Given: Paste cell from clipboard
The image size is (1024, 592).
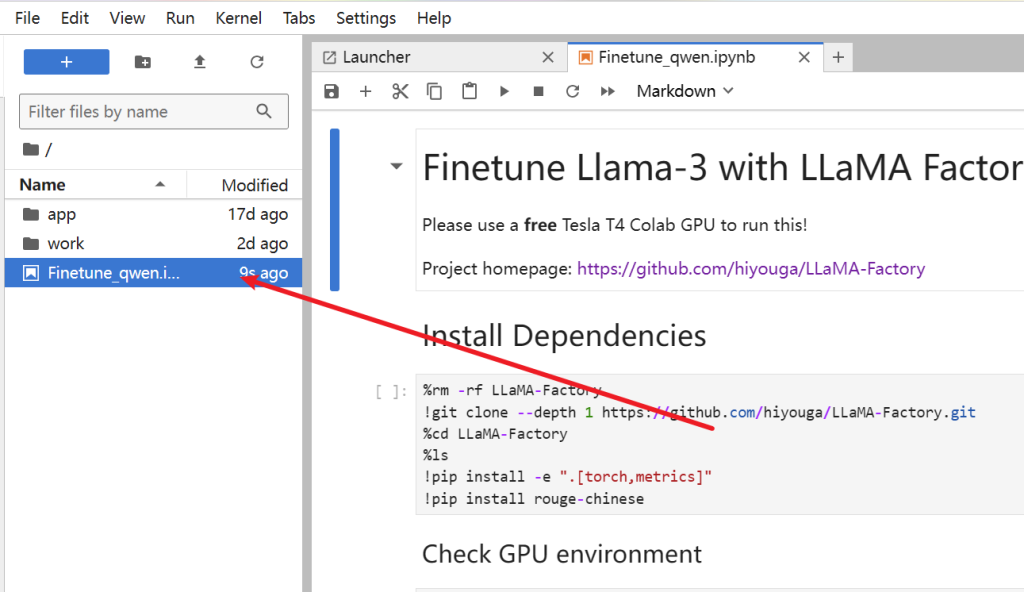Looking at the screenshot, I should (x=470, y=91).
